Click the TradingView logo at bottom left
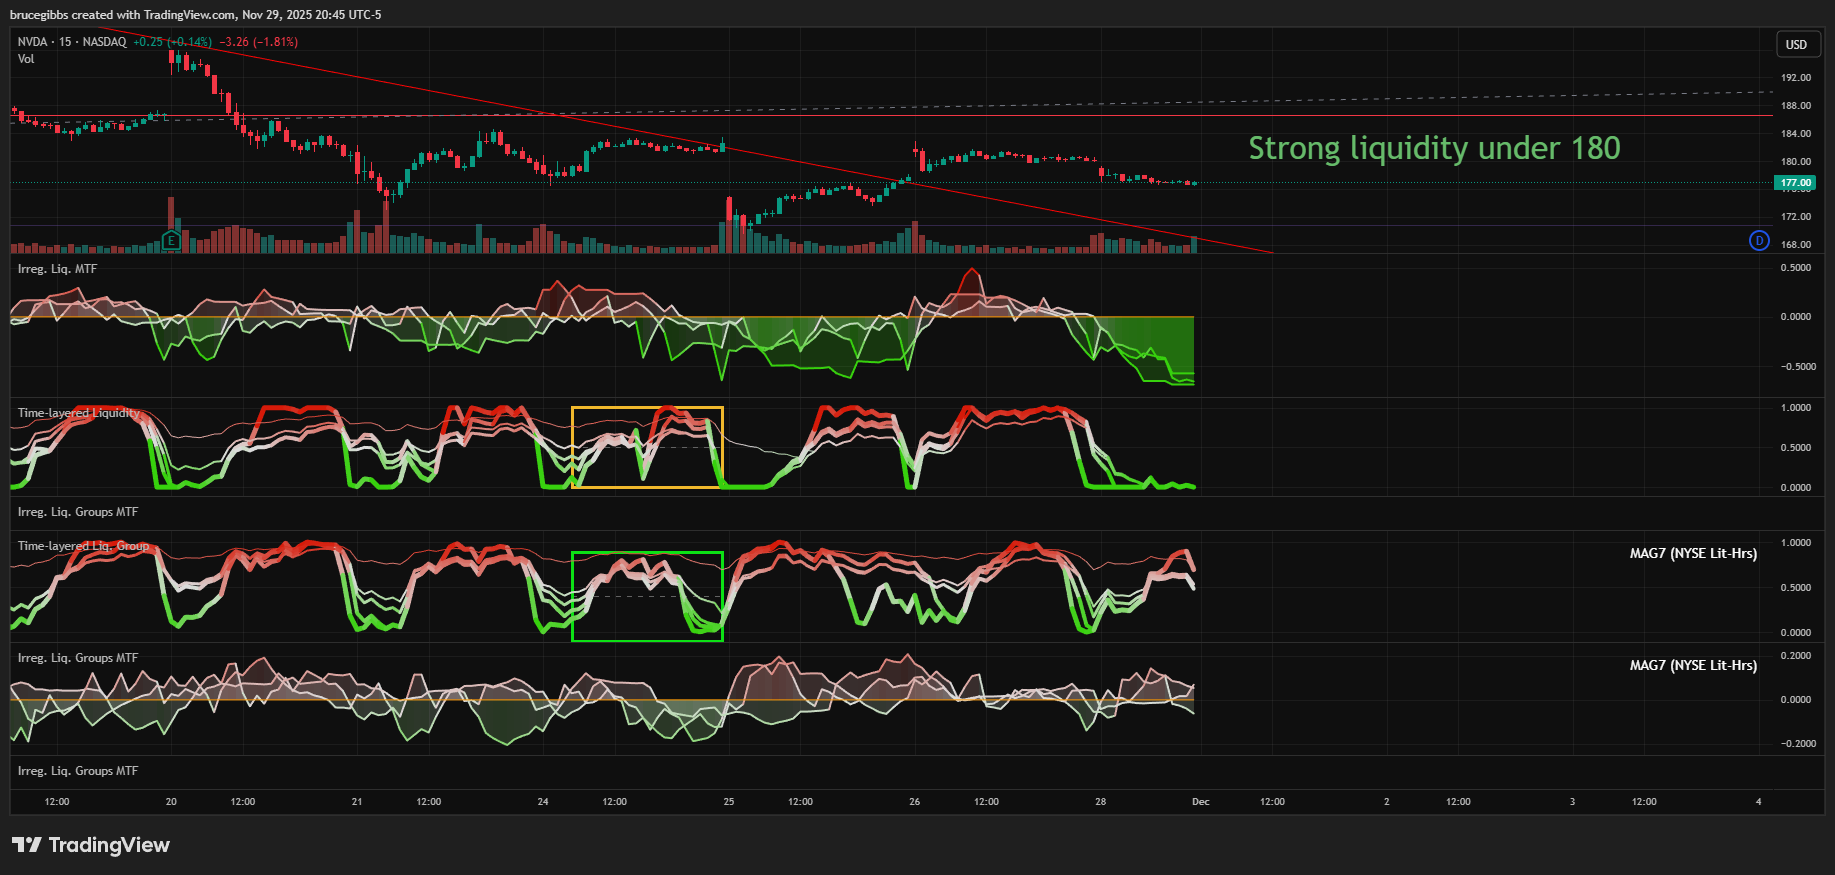This screenshot has height=875, width=1835. point(91,845)
